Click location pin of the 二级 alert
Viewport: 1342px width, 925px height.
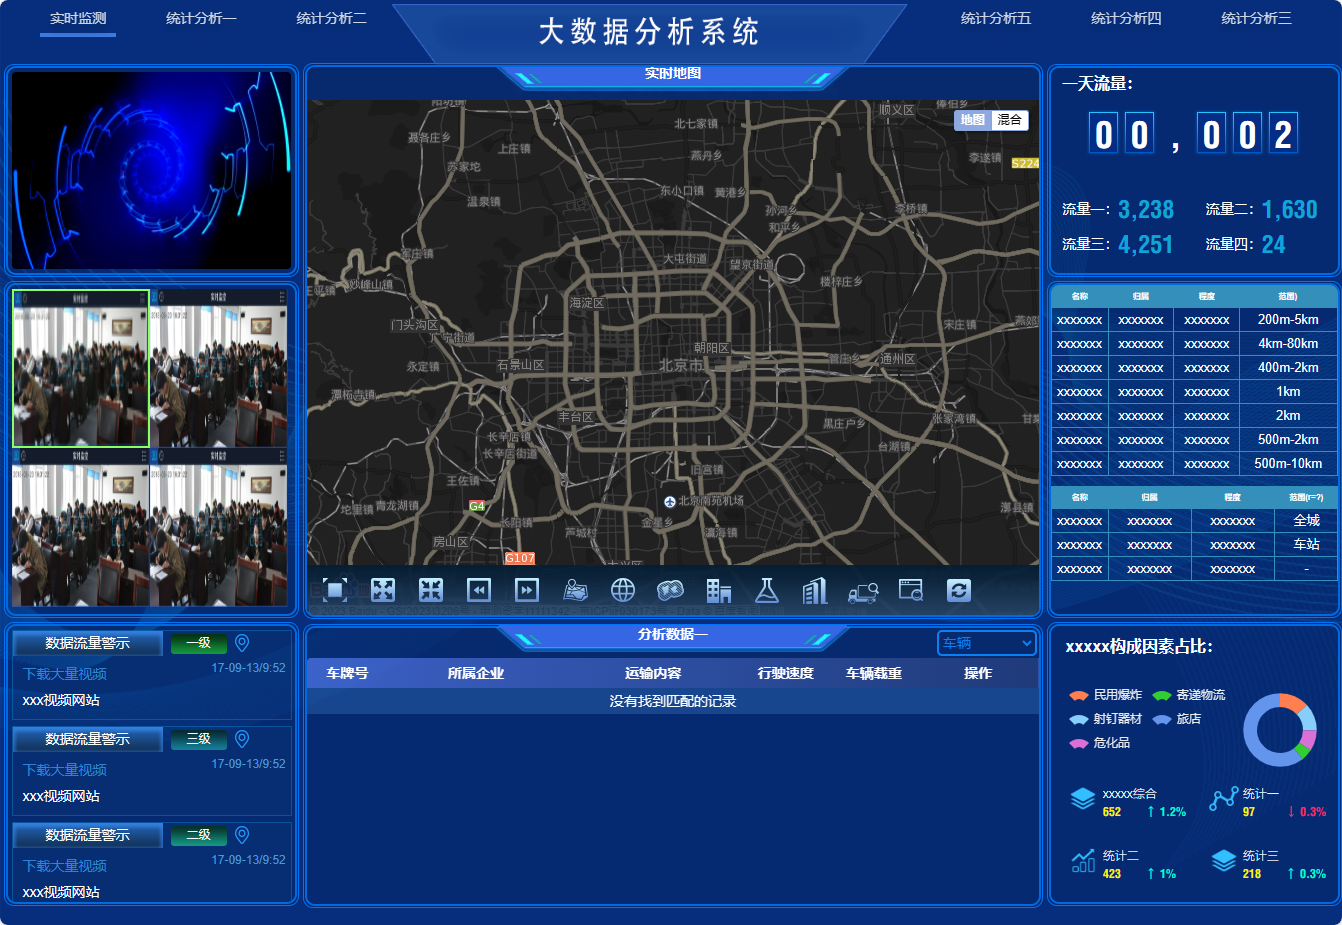(242, 835)
